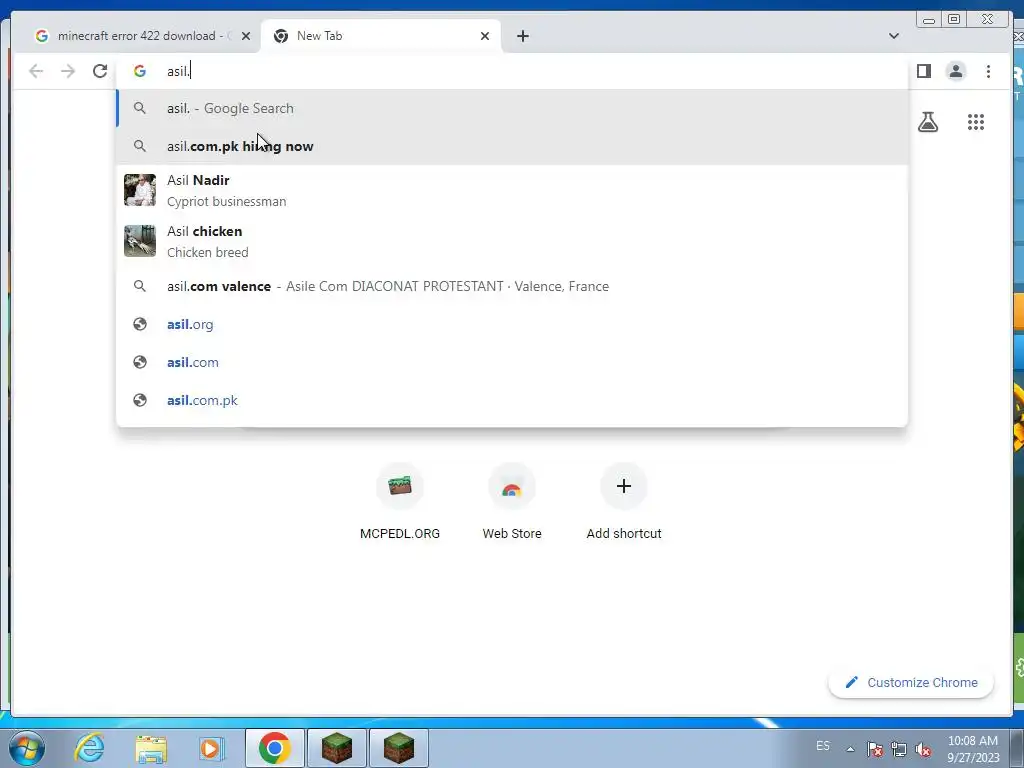
Task: Open the Web Store shortcut
Action: point(512,502)
